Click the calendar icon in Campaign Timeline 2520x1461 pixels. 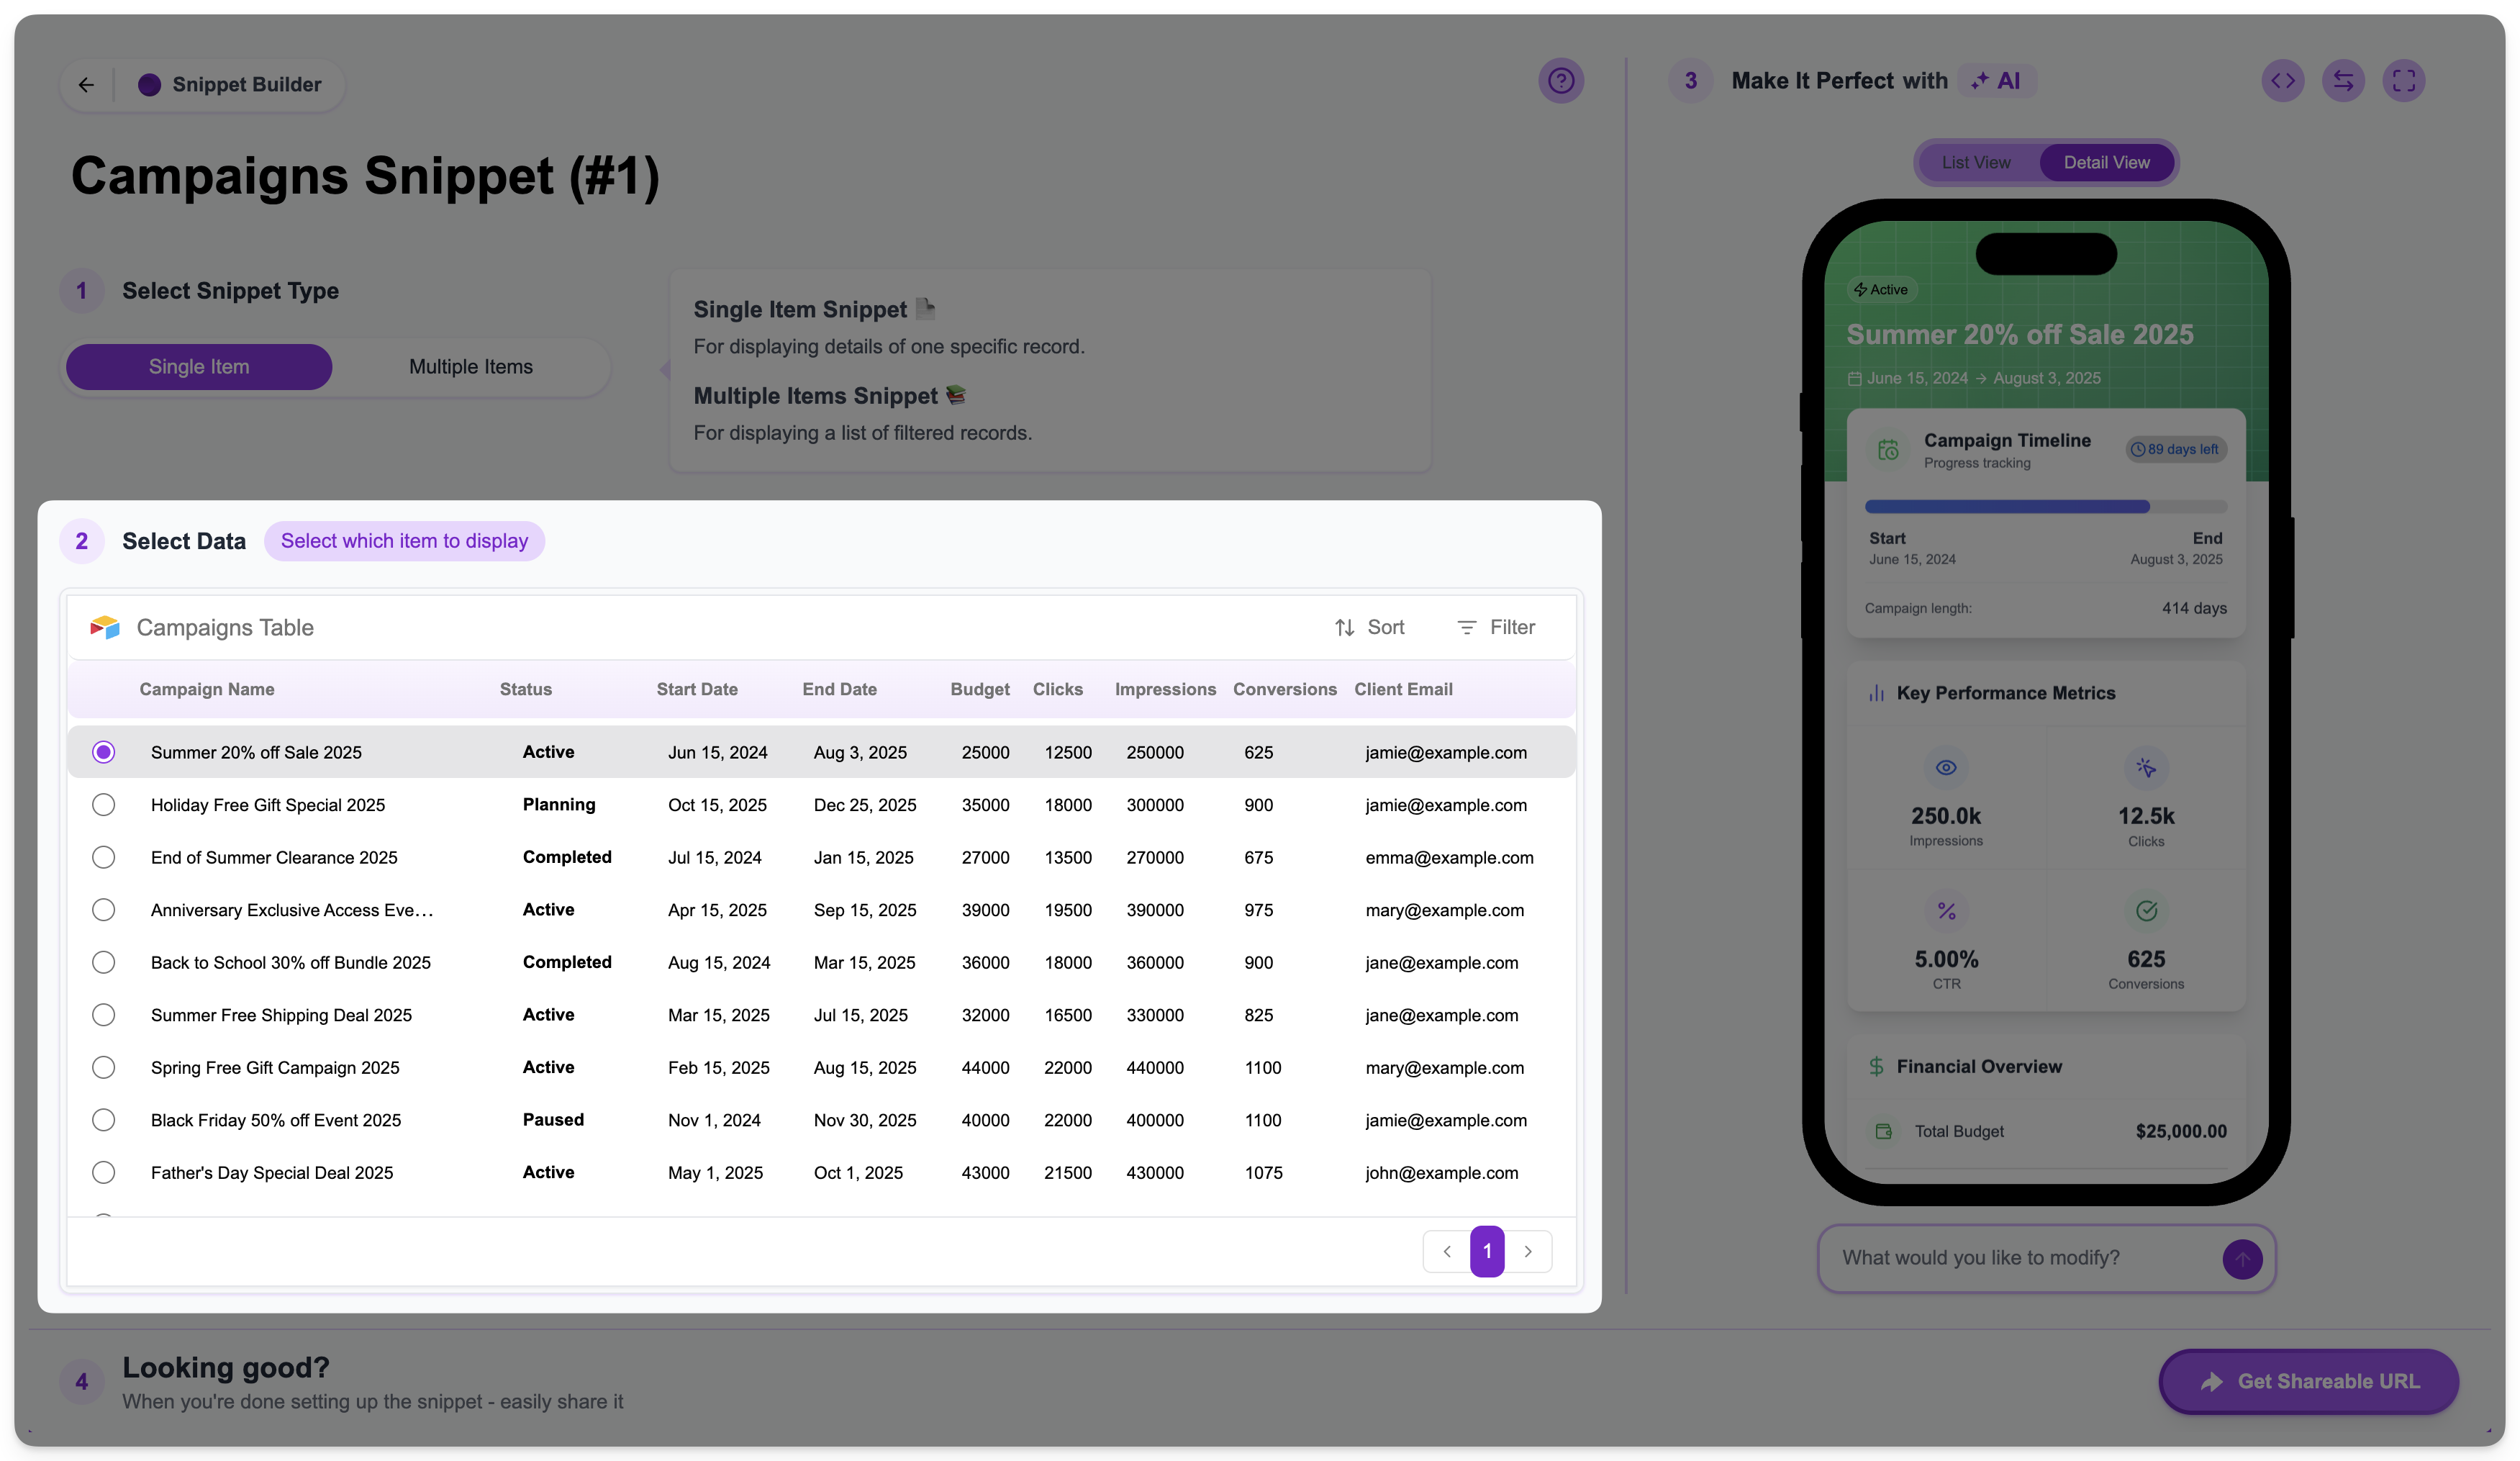pyautogui.click(x=1887, y=450)
